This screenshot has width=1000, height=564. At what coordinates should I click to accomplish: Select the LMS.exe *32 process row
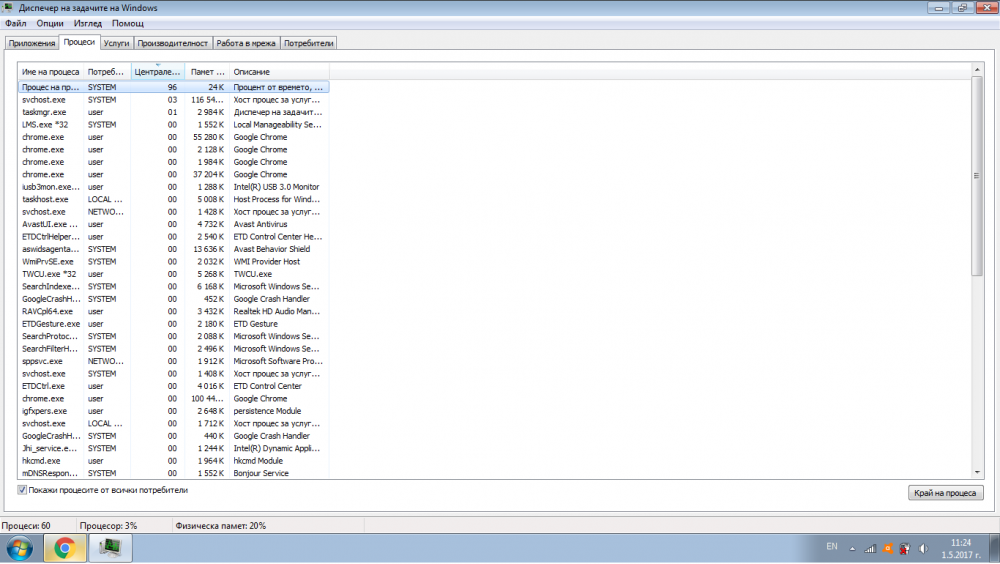point(173,124)
